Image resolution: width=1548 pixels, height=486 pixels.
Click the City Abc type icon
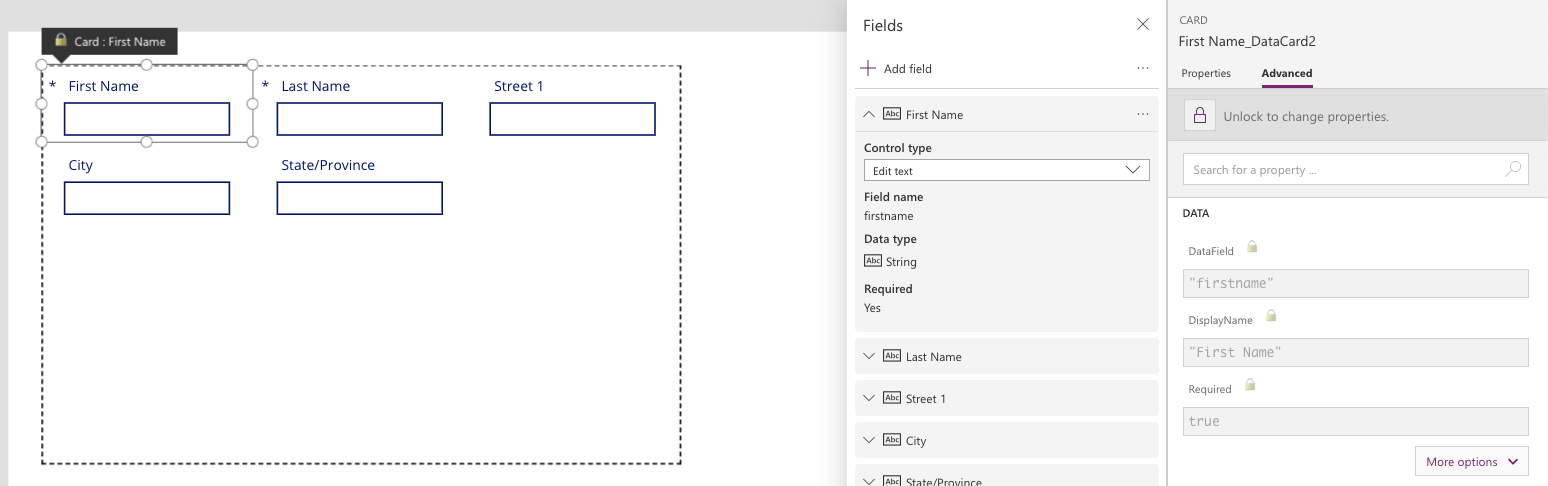coord(892,440)
